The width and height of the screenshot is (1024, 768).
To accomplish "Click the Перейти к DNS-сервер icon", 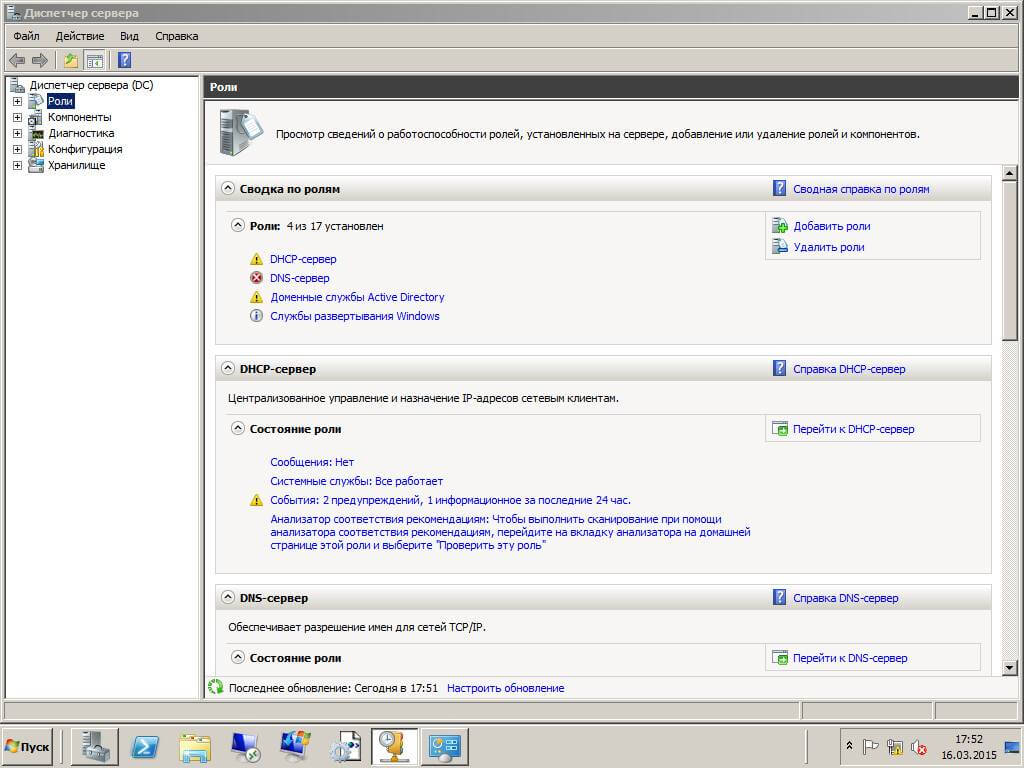I will 780,658.
